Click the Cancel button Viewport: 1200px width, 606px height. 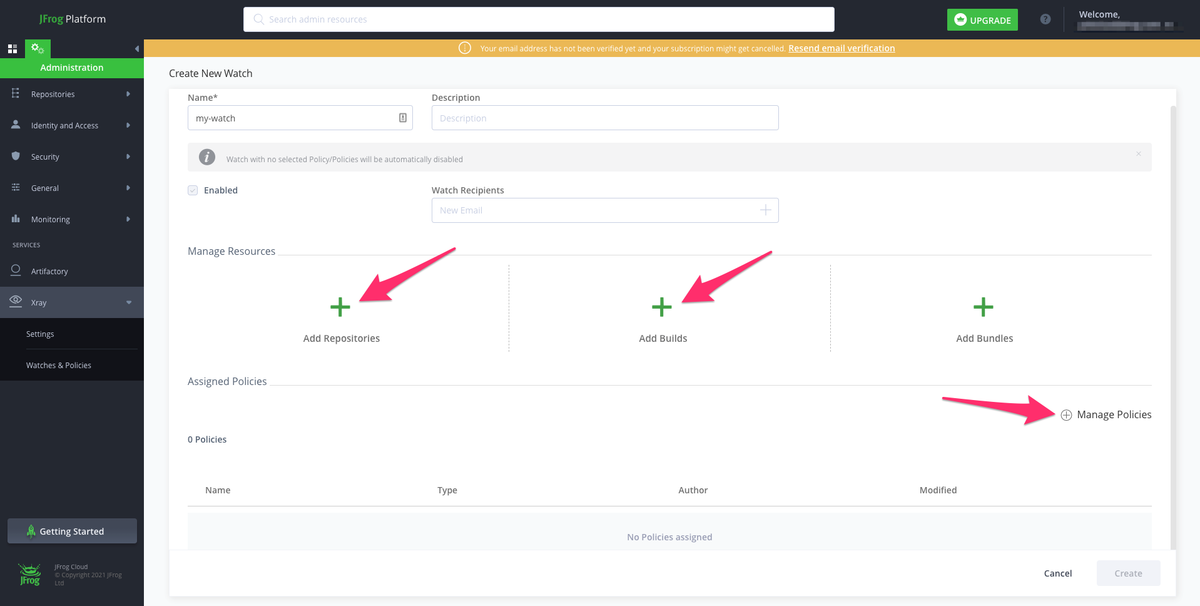coord(1058,573)
